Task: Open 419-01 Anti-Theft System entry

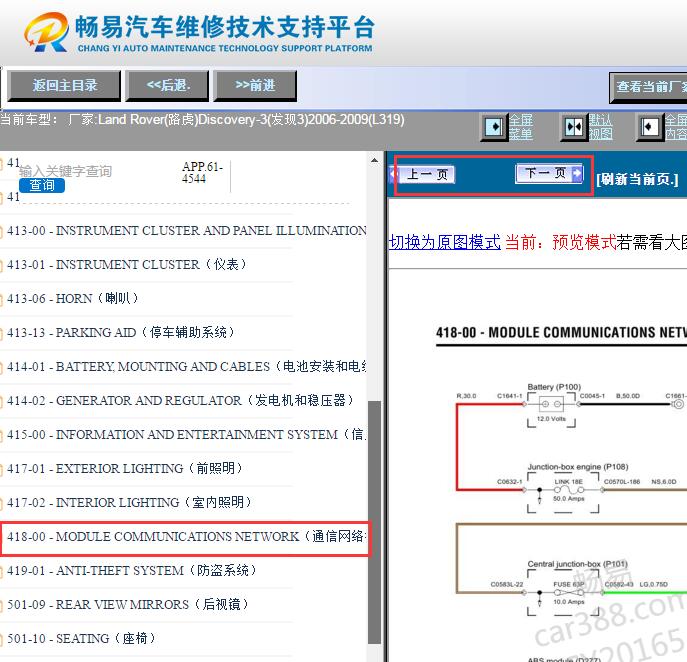Action: click(x=131, y=570)
